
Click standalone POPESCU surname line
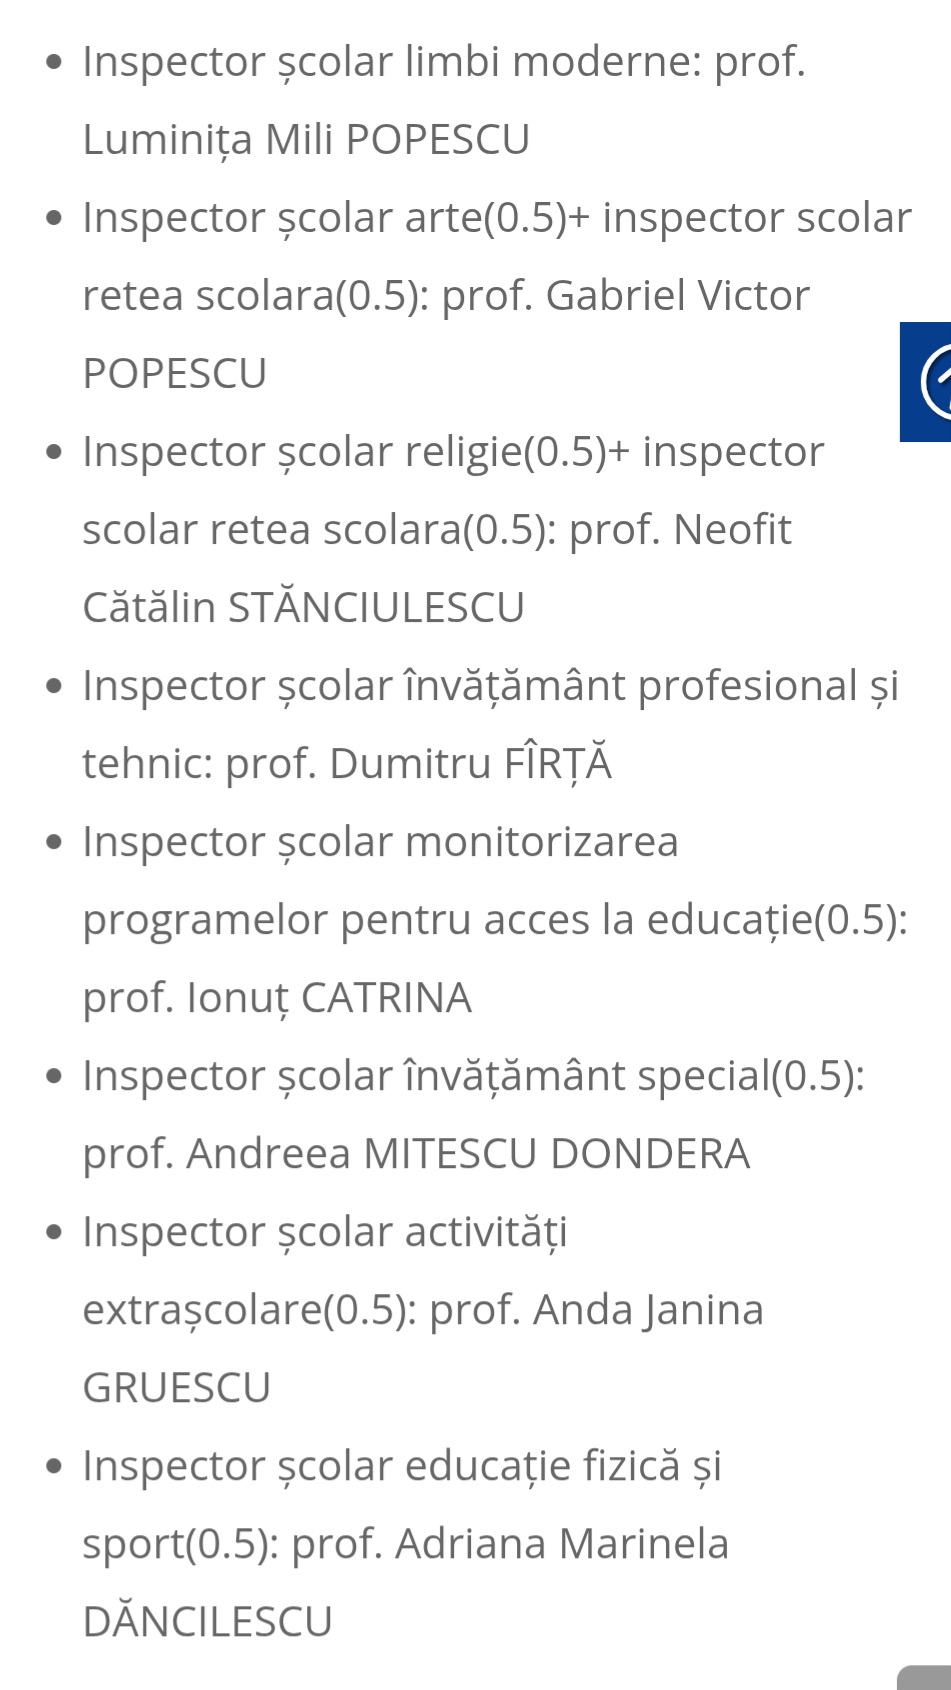(175, 374)
